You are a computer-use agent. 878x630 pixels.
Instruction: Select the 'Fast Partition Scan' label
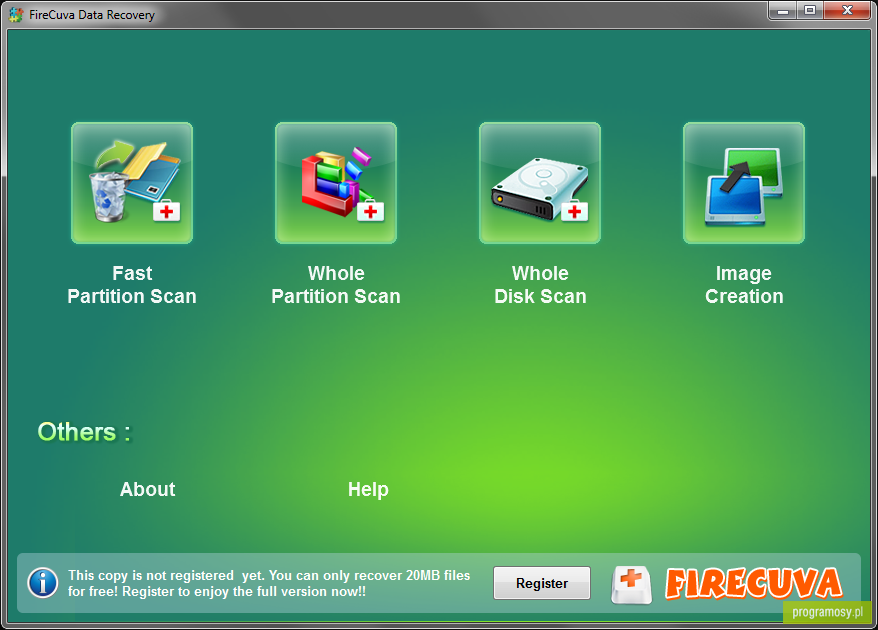(x=132, y=284)
